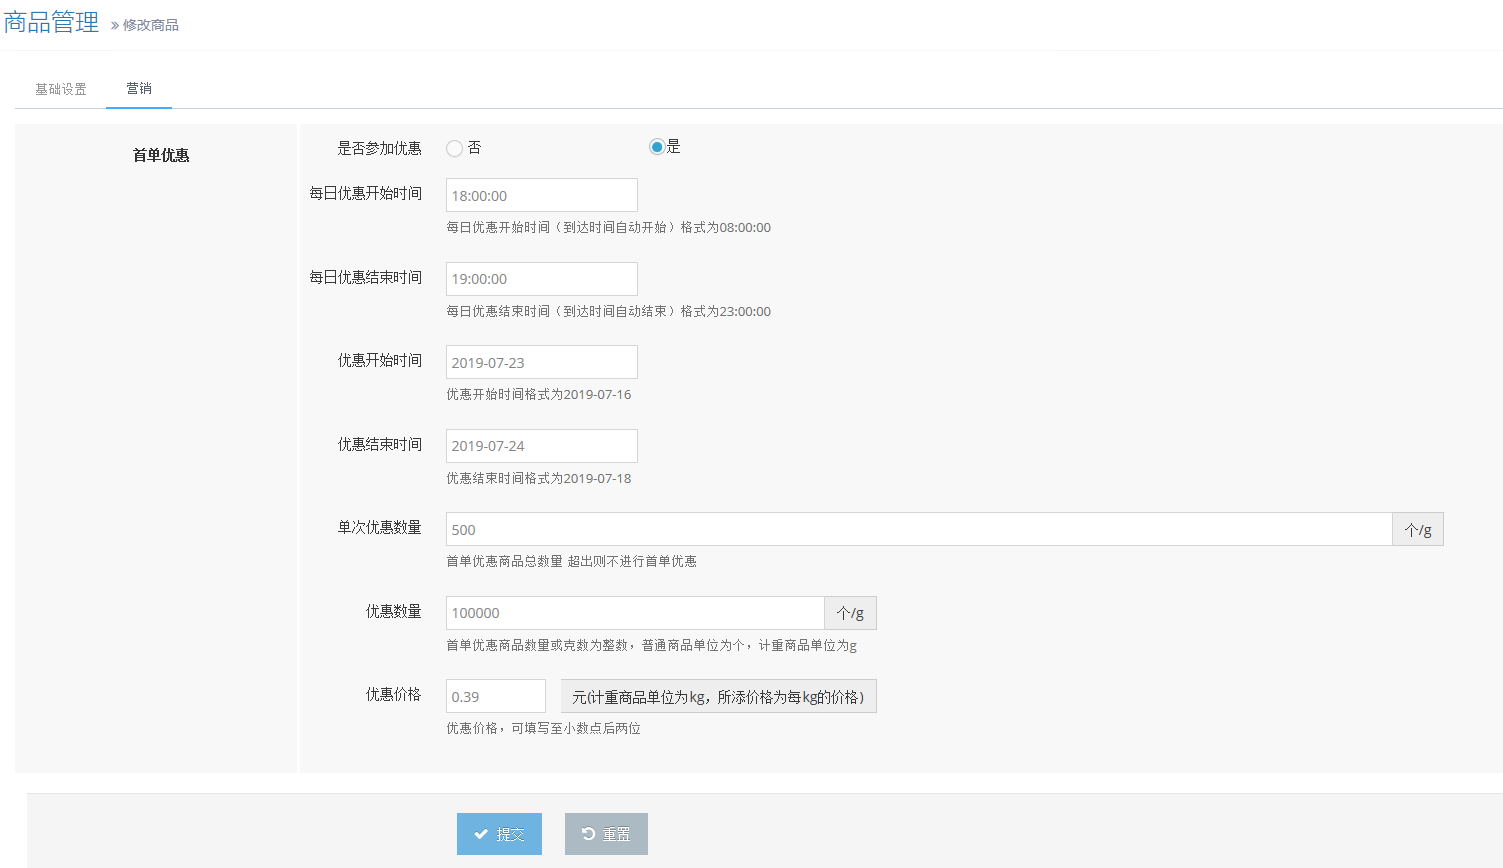Click the 每日优惠开始时间 input field
The image size is (1503, 868).
click(x=541, y=195)
